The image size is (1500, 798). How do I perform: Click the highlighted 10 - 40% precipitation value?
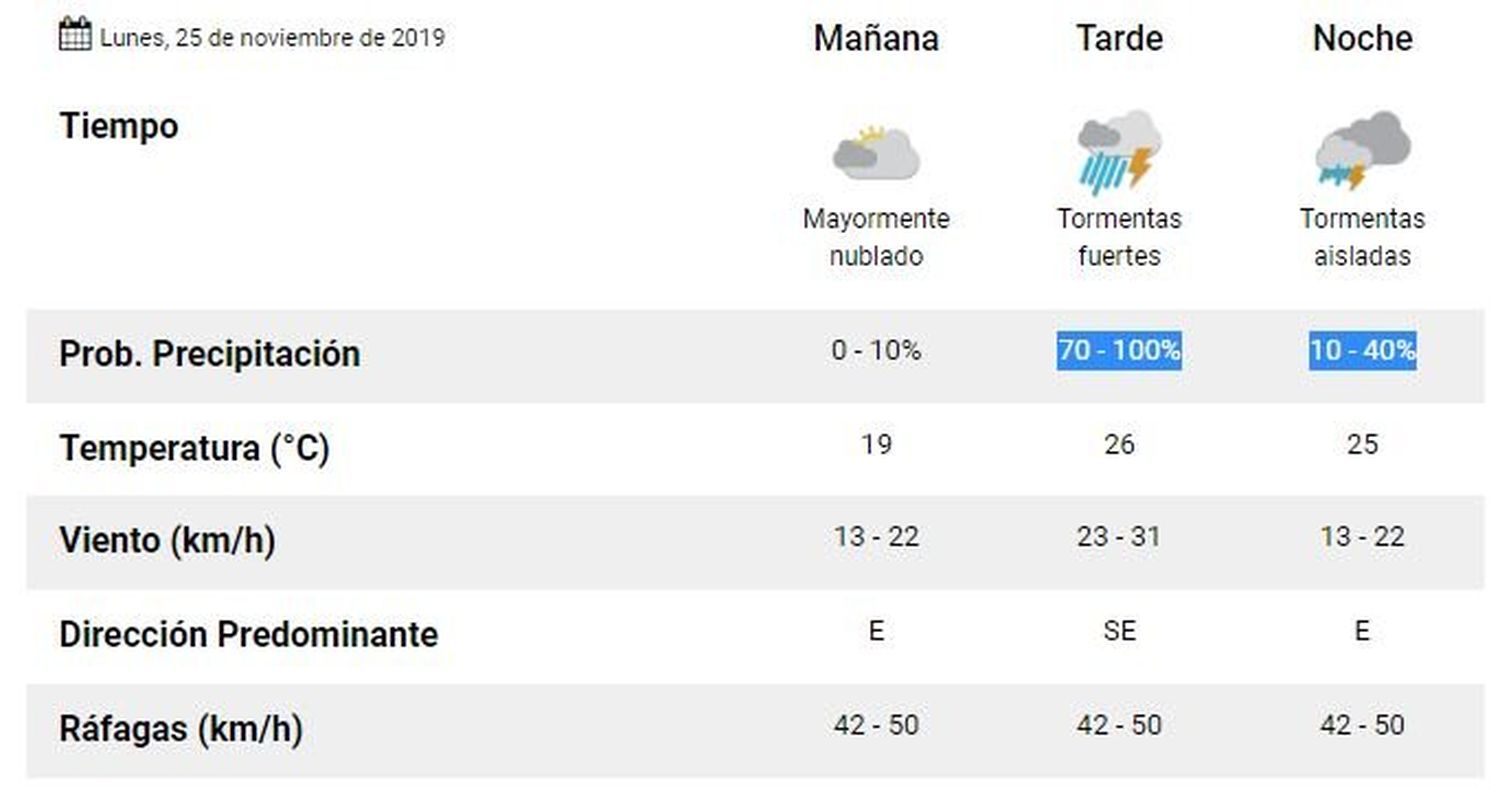point(1362,351)
